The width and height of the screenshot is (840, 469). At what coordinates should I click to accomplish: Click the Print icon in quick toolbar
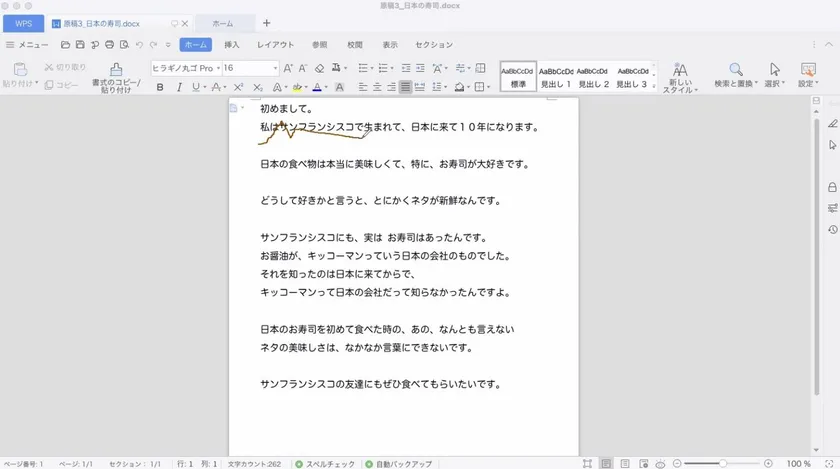click(109, 45)
